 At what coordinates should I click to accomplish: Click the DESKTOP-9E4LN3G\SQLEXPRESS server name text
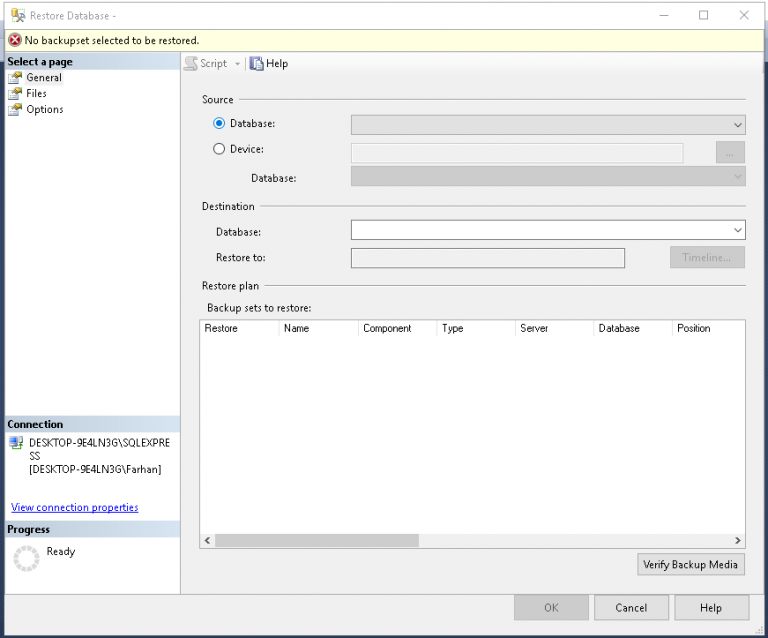pos(99,449)
